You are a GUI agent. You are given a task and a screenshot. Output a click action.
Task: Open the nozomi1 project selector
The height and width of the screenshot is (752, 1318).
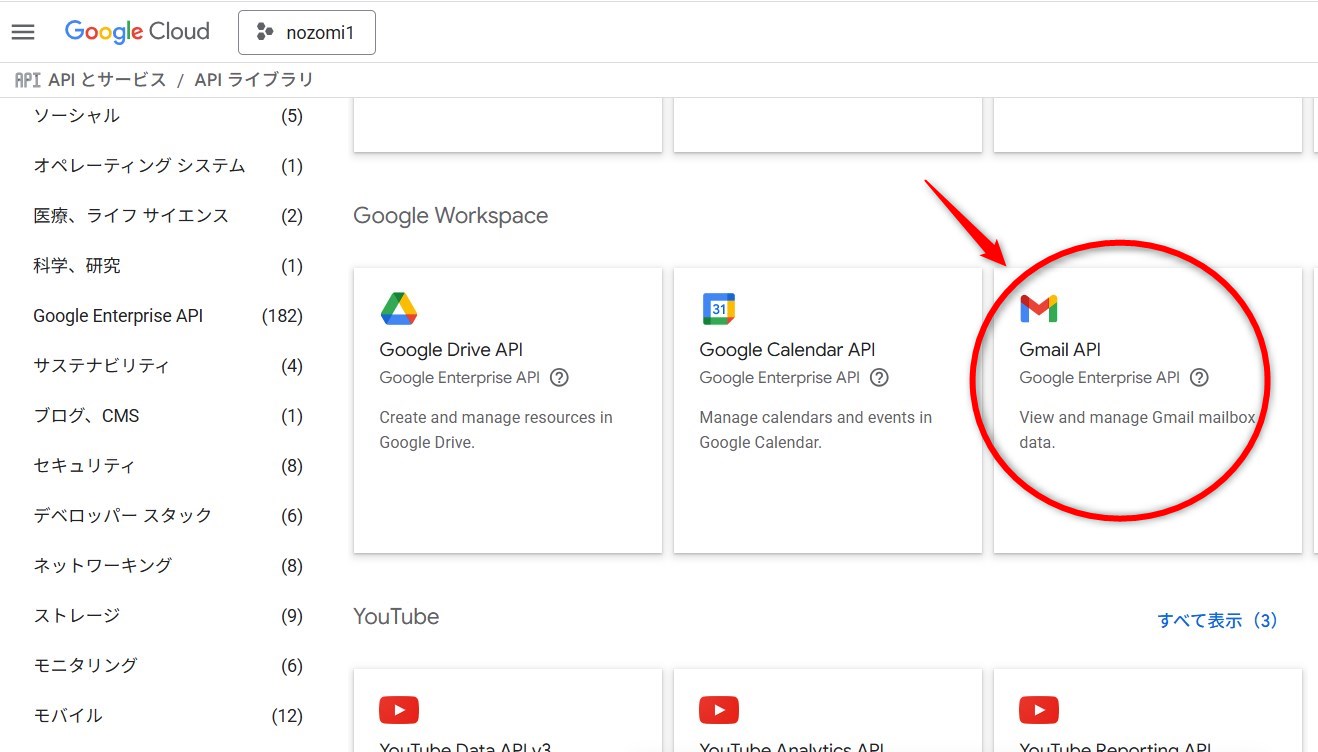pos(307,33)
